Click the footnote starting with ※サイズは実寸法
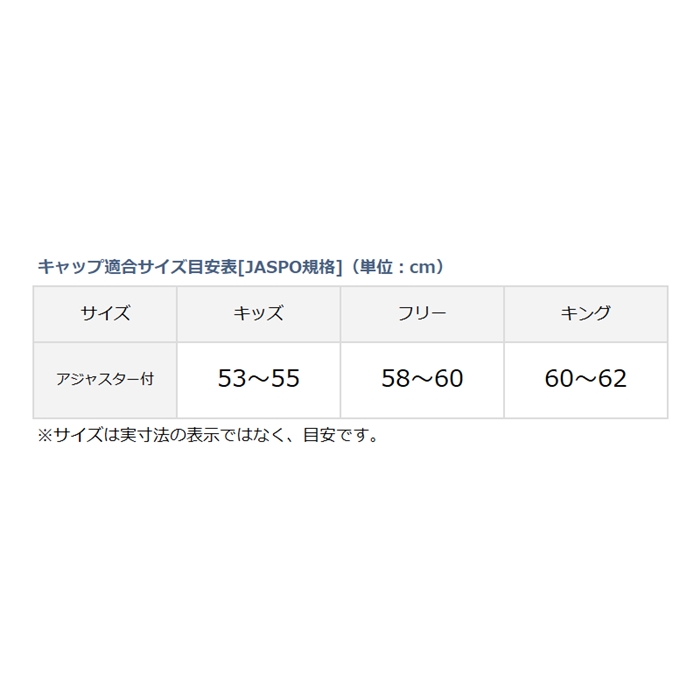 pyautogui.click(x=208, y=435)
